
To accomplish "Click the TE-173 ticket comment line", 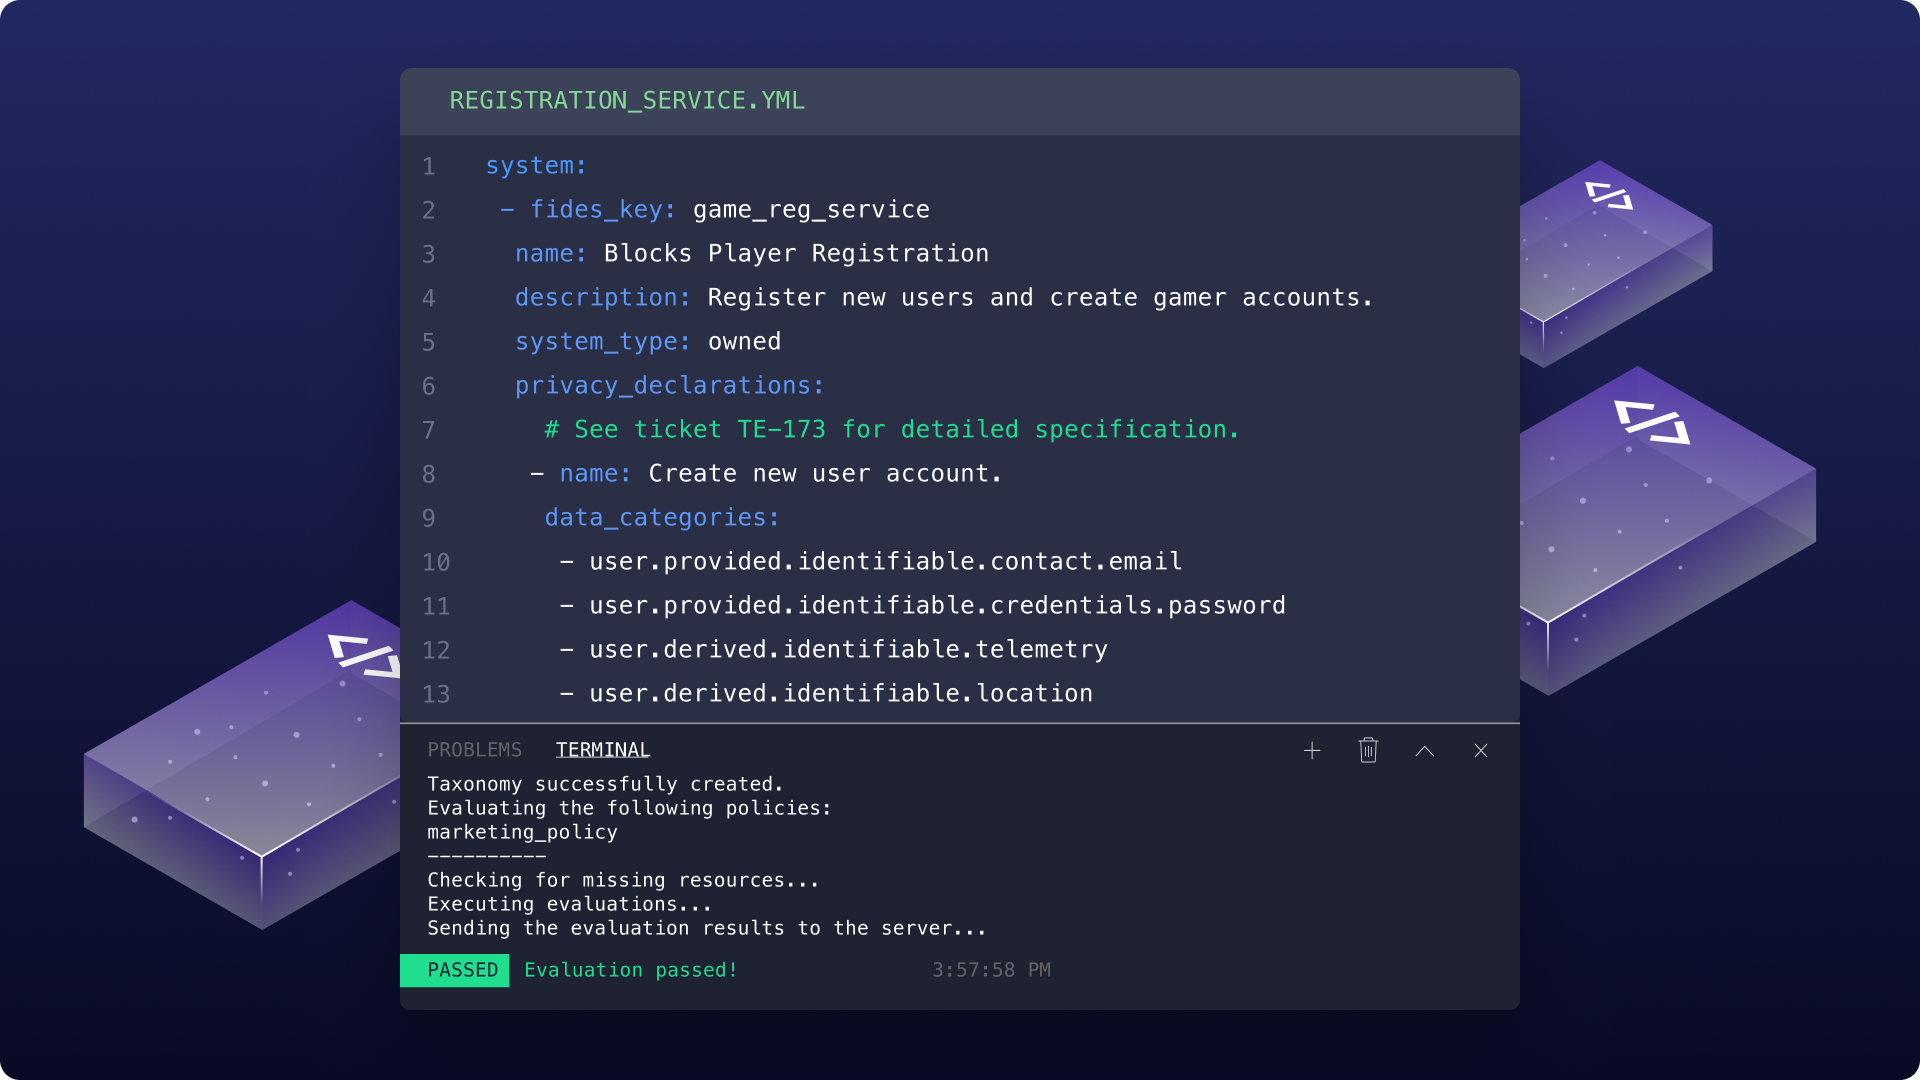I will 890,430.
